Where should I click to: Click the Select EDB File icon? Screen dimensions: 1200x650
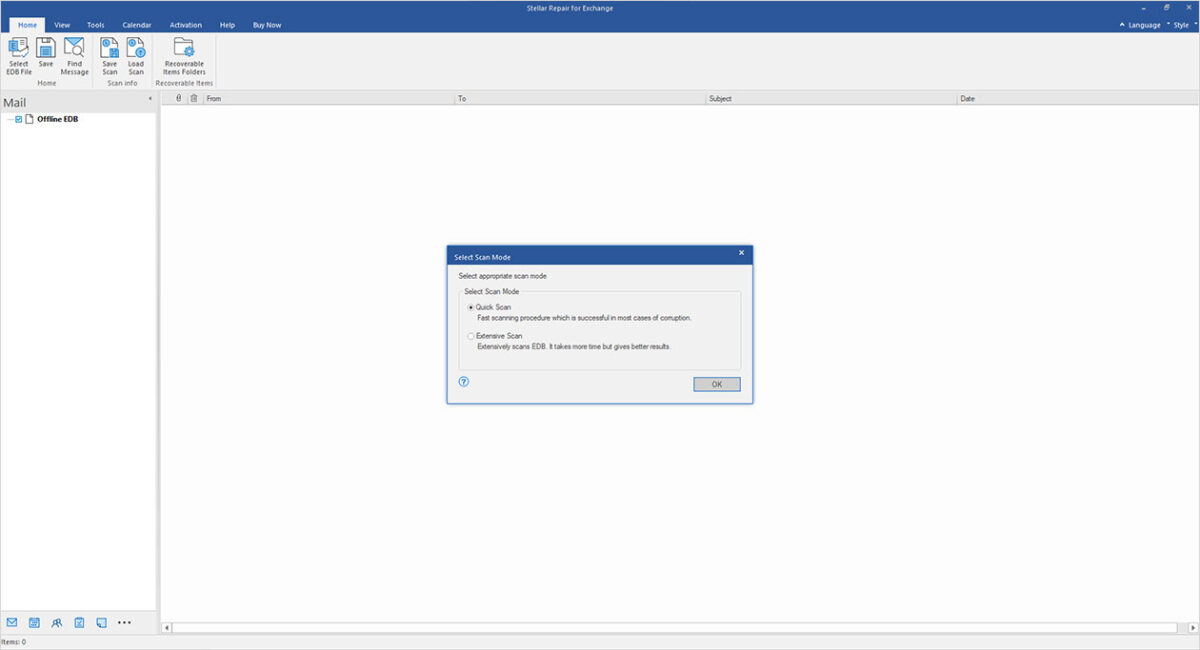click(18, 55)
